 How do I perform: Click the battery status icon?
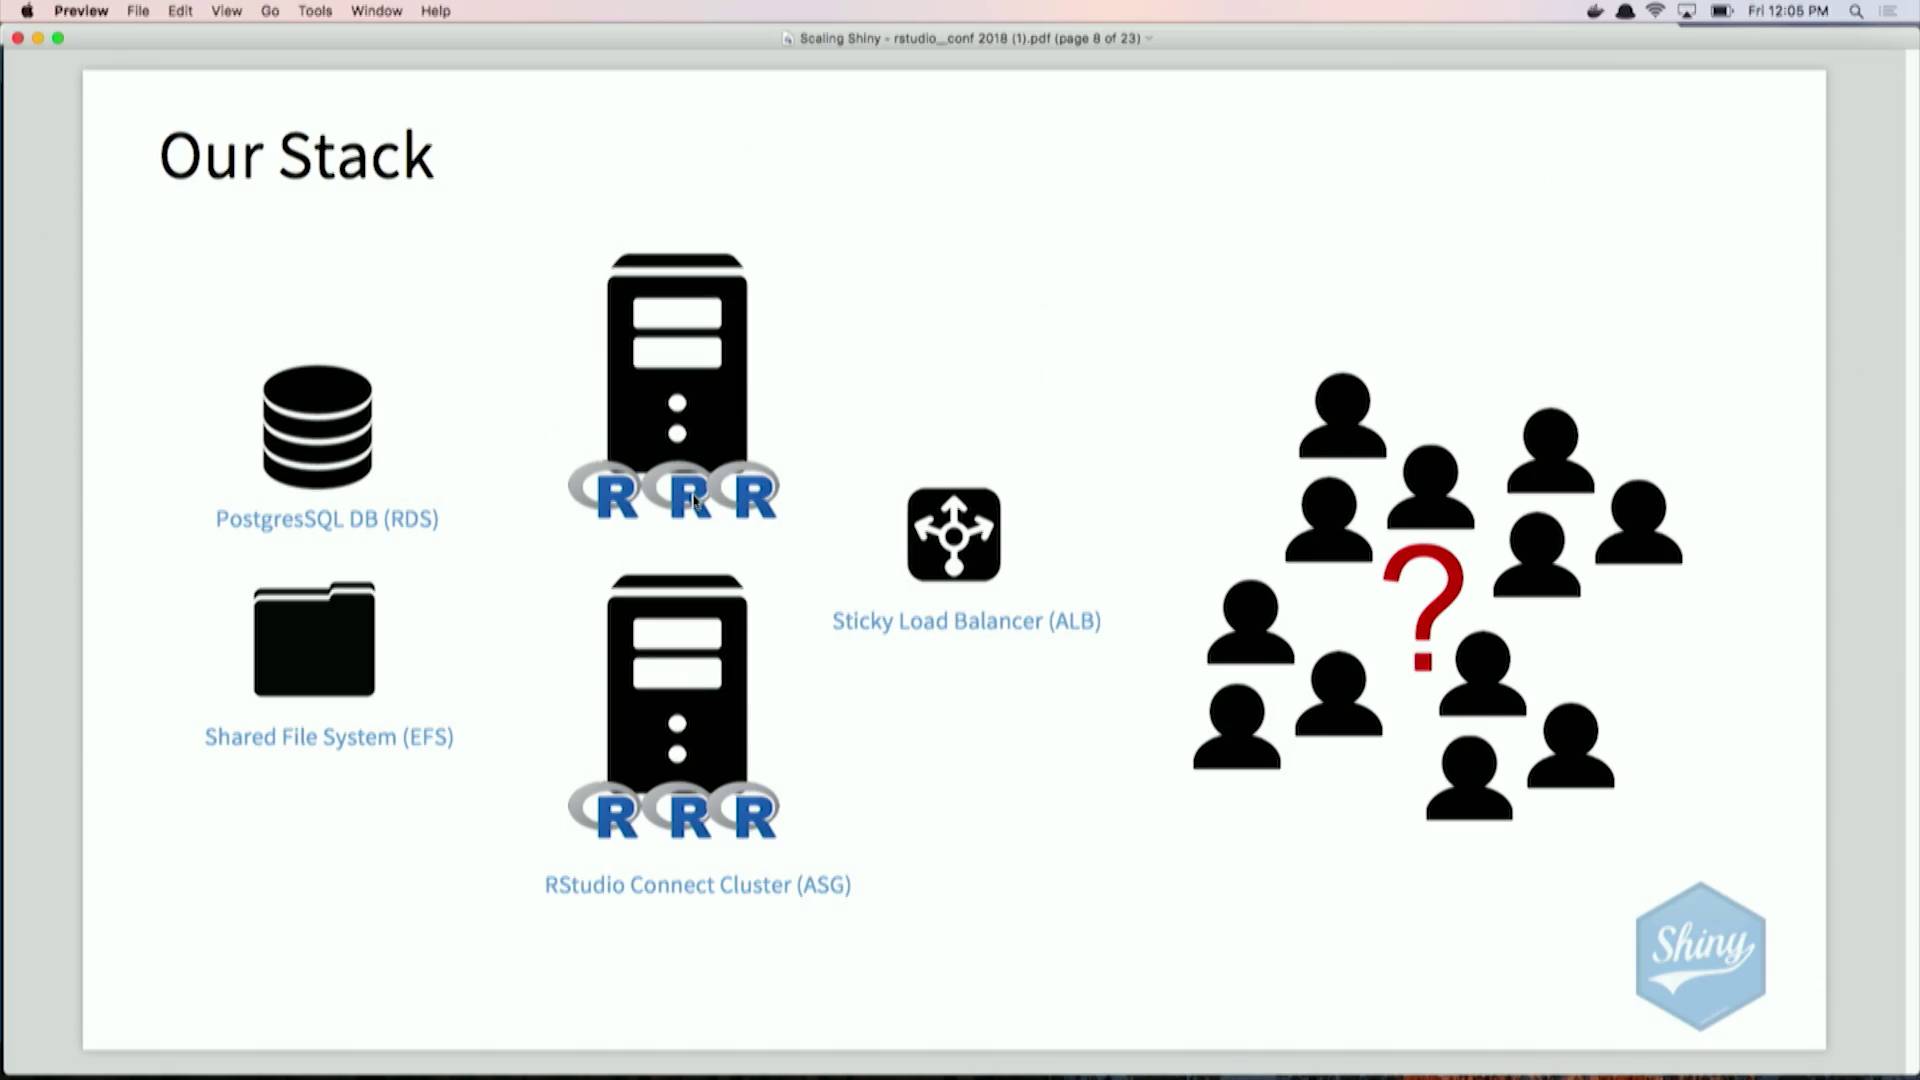click(1721, 11)
